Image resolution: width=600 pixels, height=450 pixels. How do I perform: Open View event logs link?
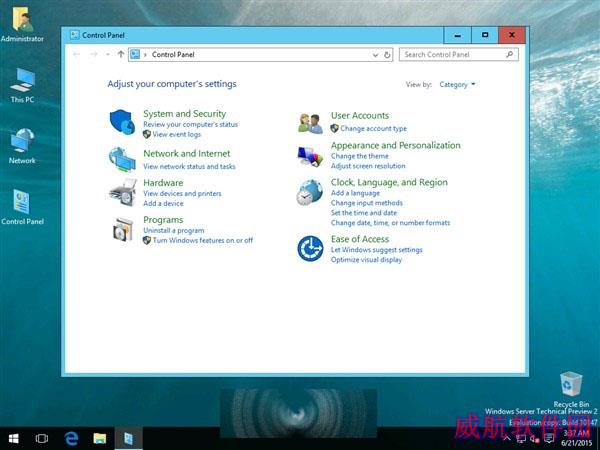point(176,134)
